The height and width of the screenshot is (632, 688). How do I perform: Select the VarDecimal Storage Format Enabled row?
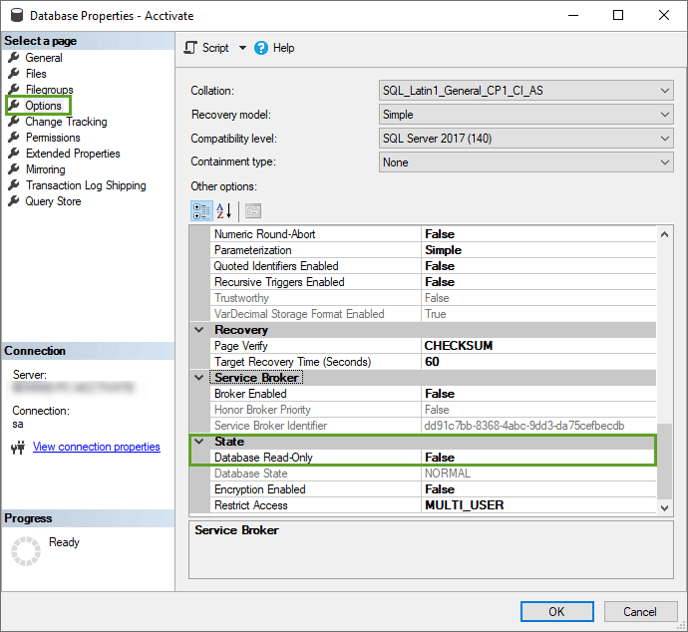[434, 314]
